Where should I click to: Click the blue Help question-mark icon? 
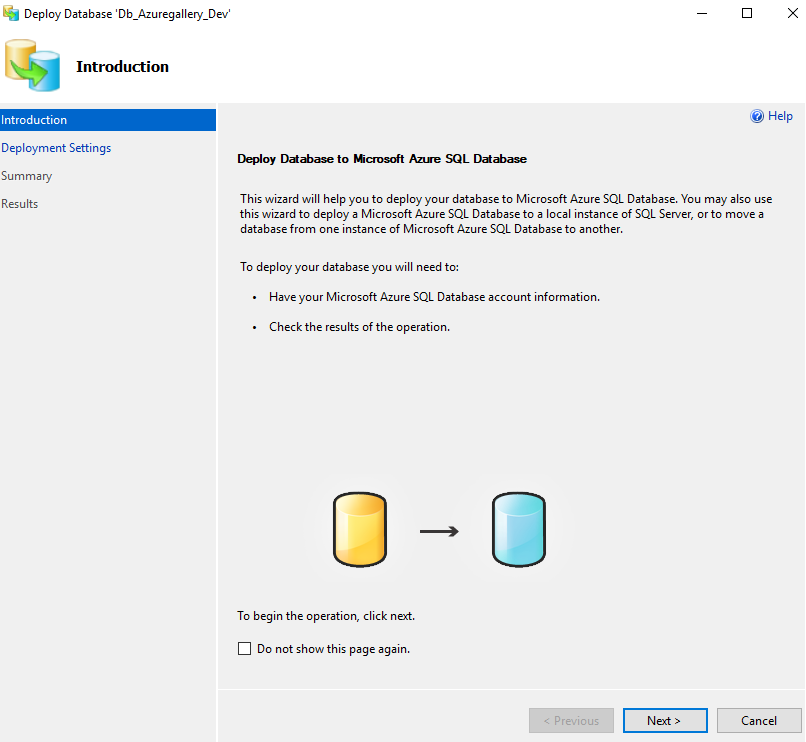point(757,116)
